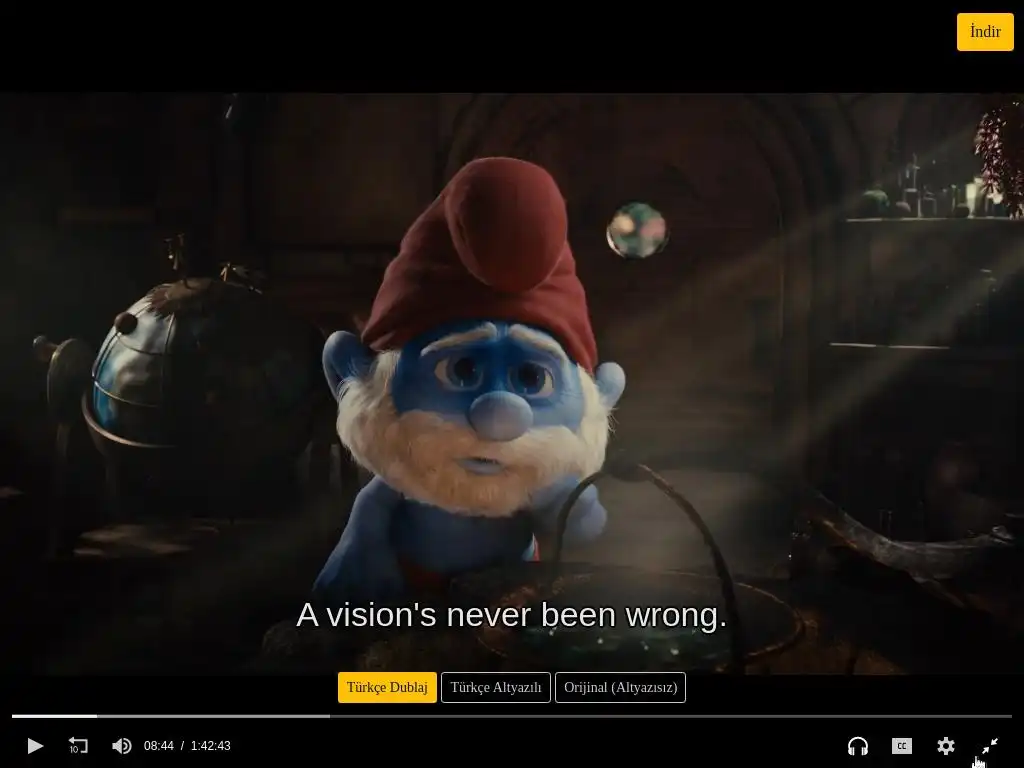Mute audio via the speaker icon

(x=121, y=745)
